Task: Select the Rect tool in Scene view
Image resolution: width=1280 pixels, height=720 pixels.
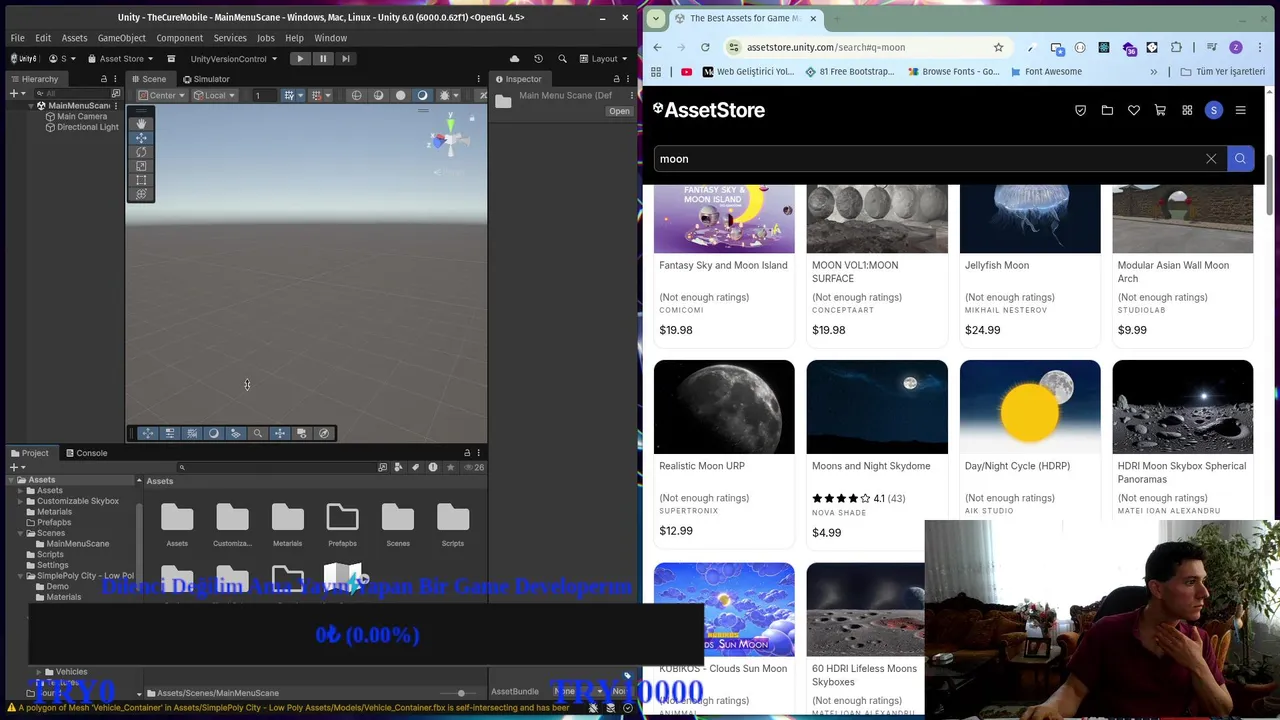Action: (141, 180)
